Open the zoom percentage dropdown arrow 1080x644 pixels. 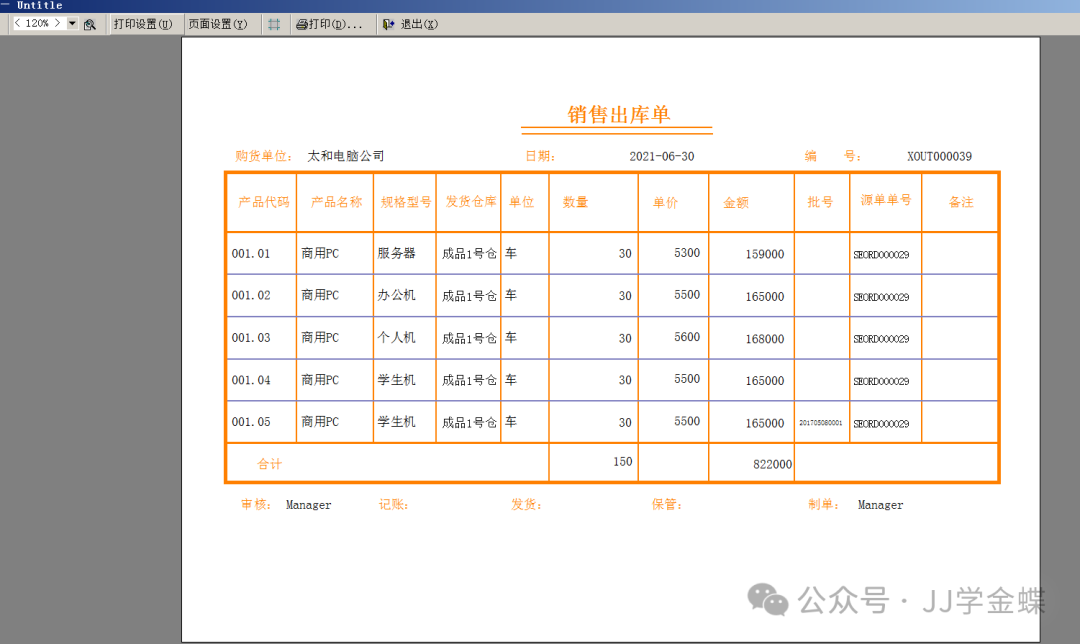pyautogui.click(x=72, y=24)
